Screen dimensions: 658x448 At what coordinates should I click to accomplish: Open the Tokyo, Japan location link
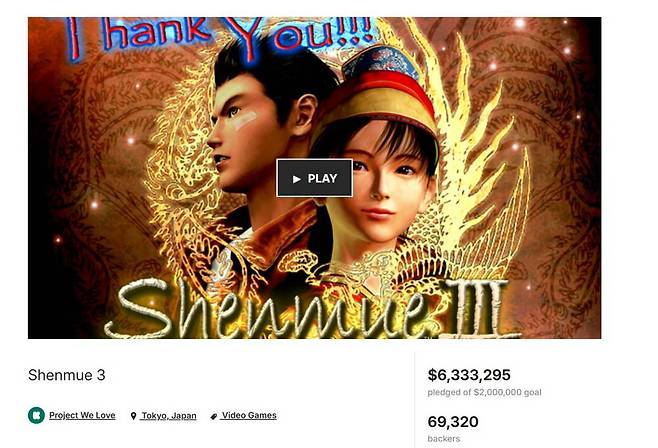169,416
